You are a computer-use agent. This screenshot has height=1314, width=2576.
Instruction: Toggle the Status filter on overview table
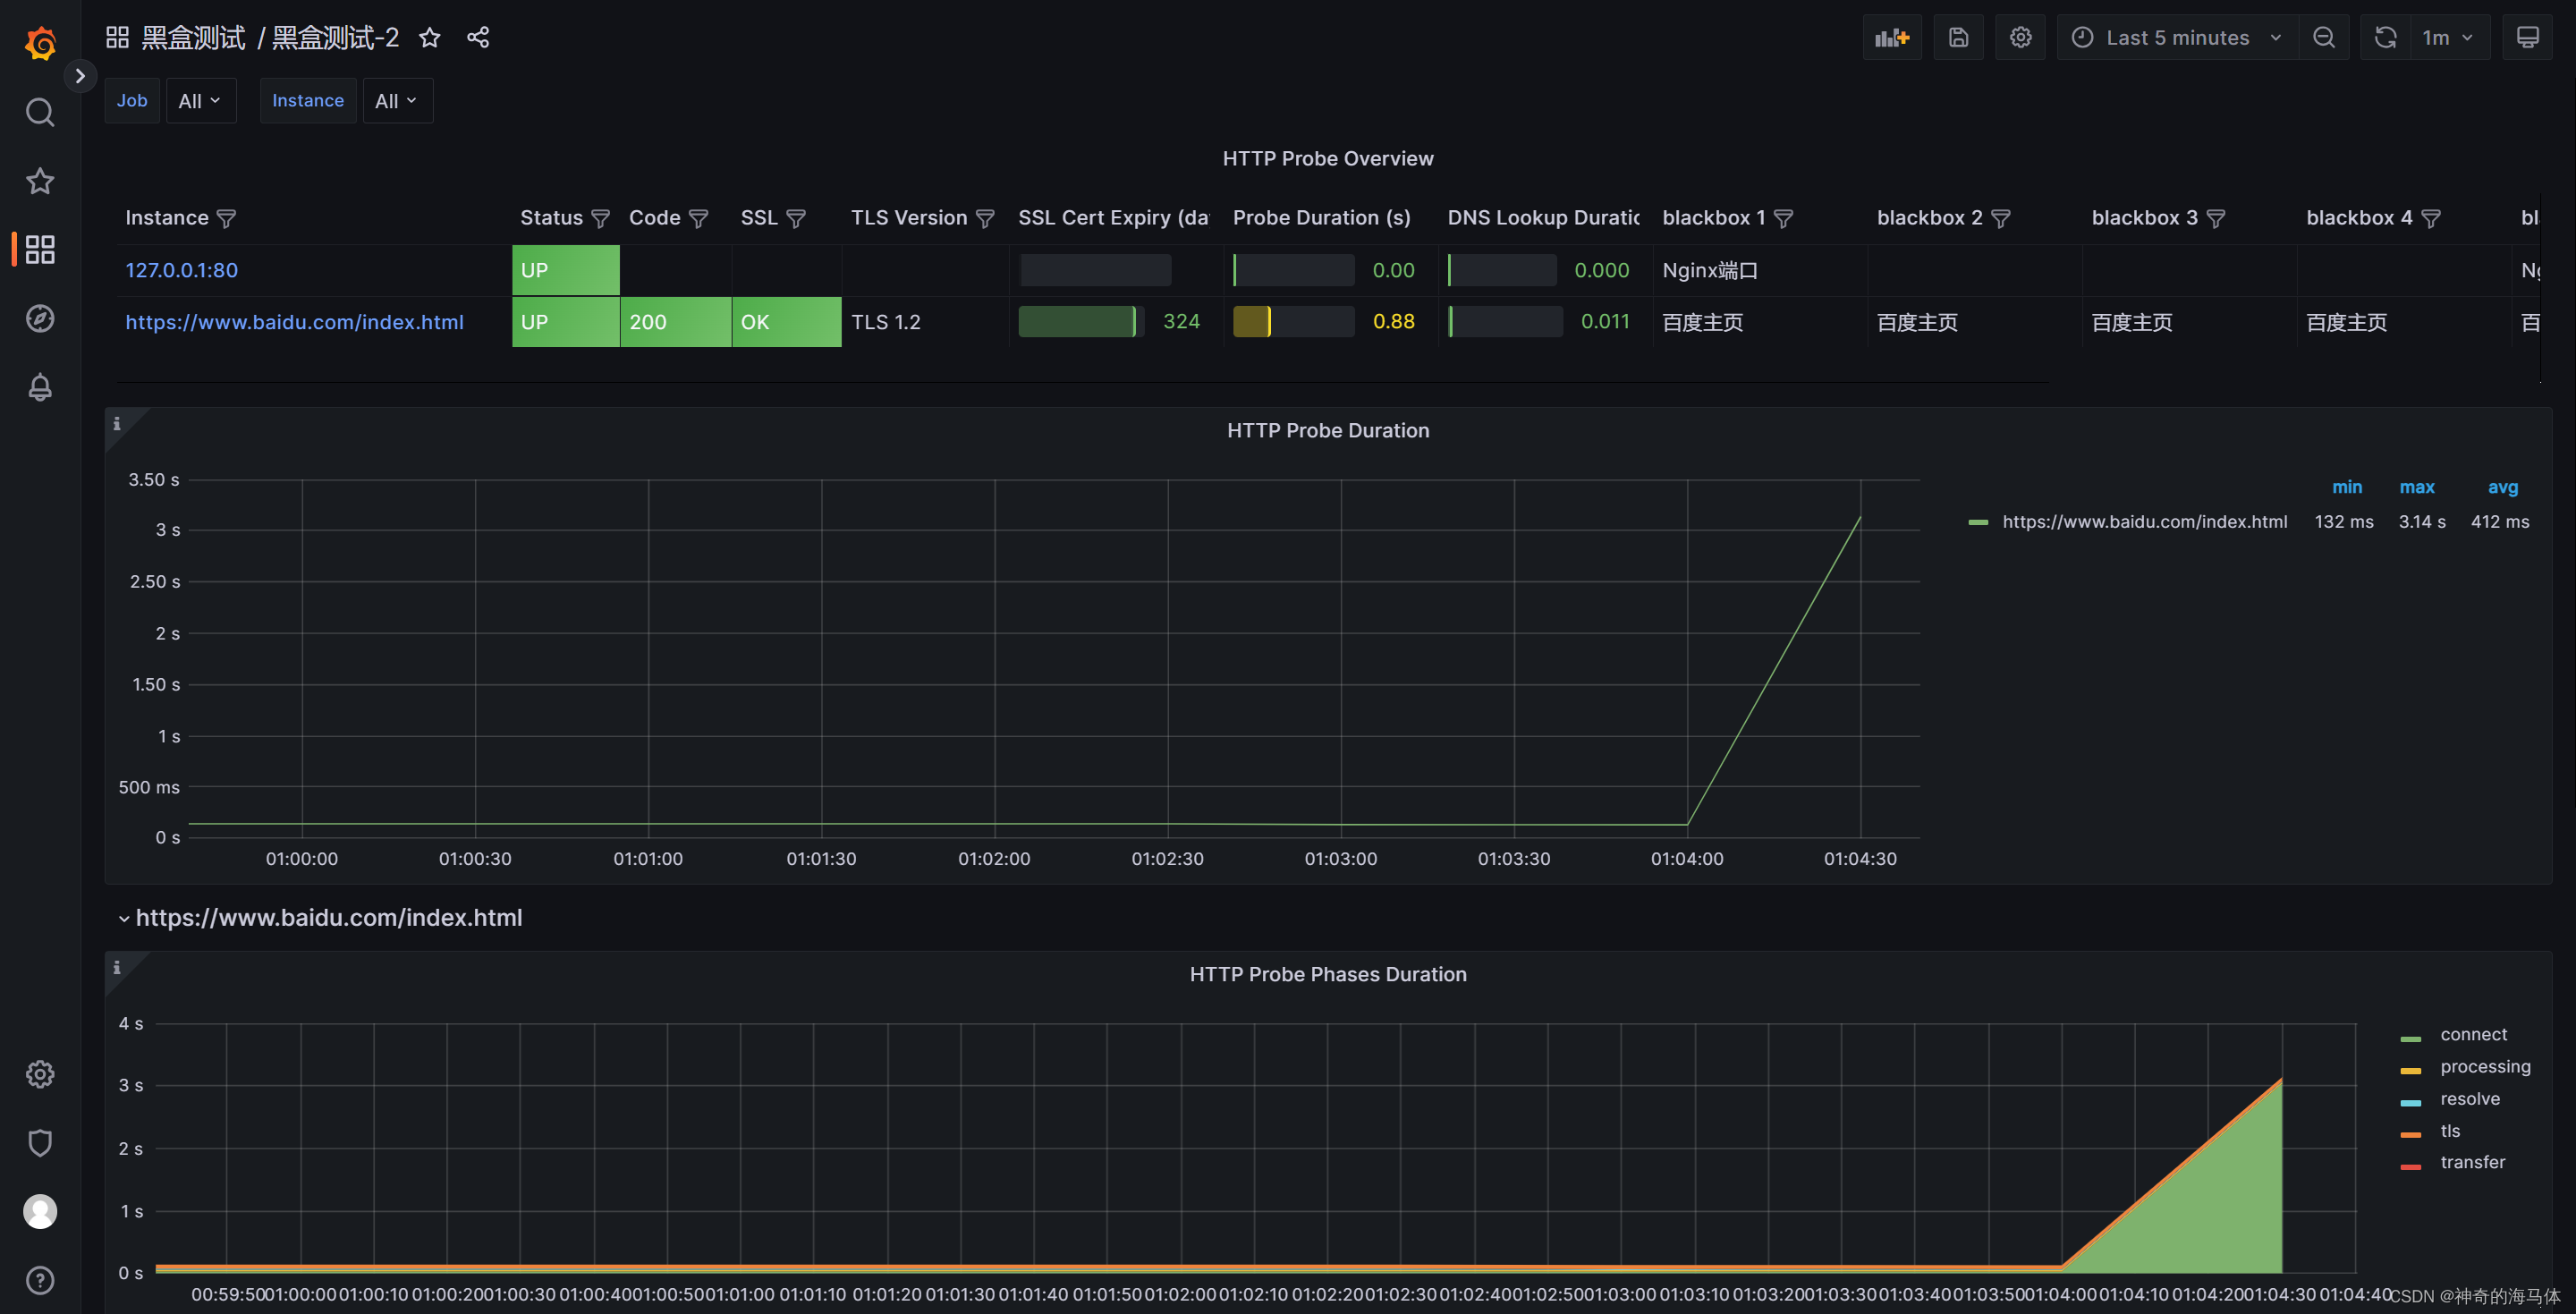click(597, 216)
